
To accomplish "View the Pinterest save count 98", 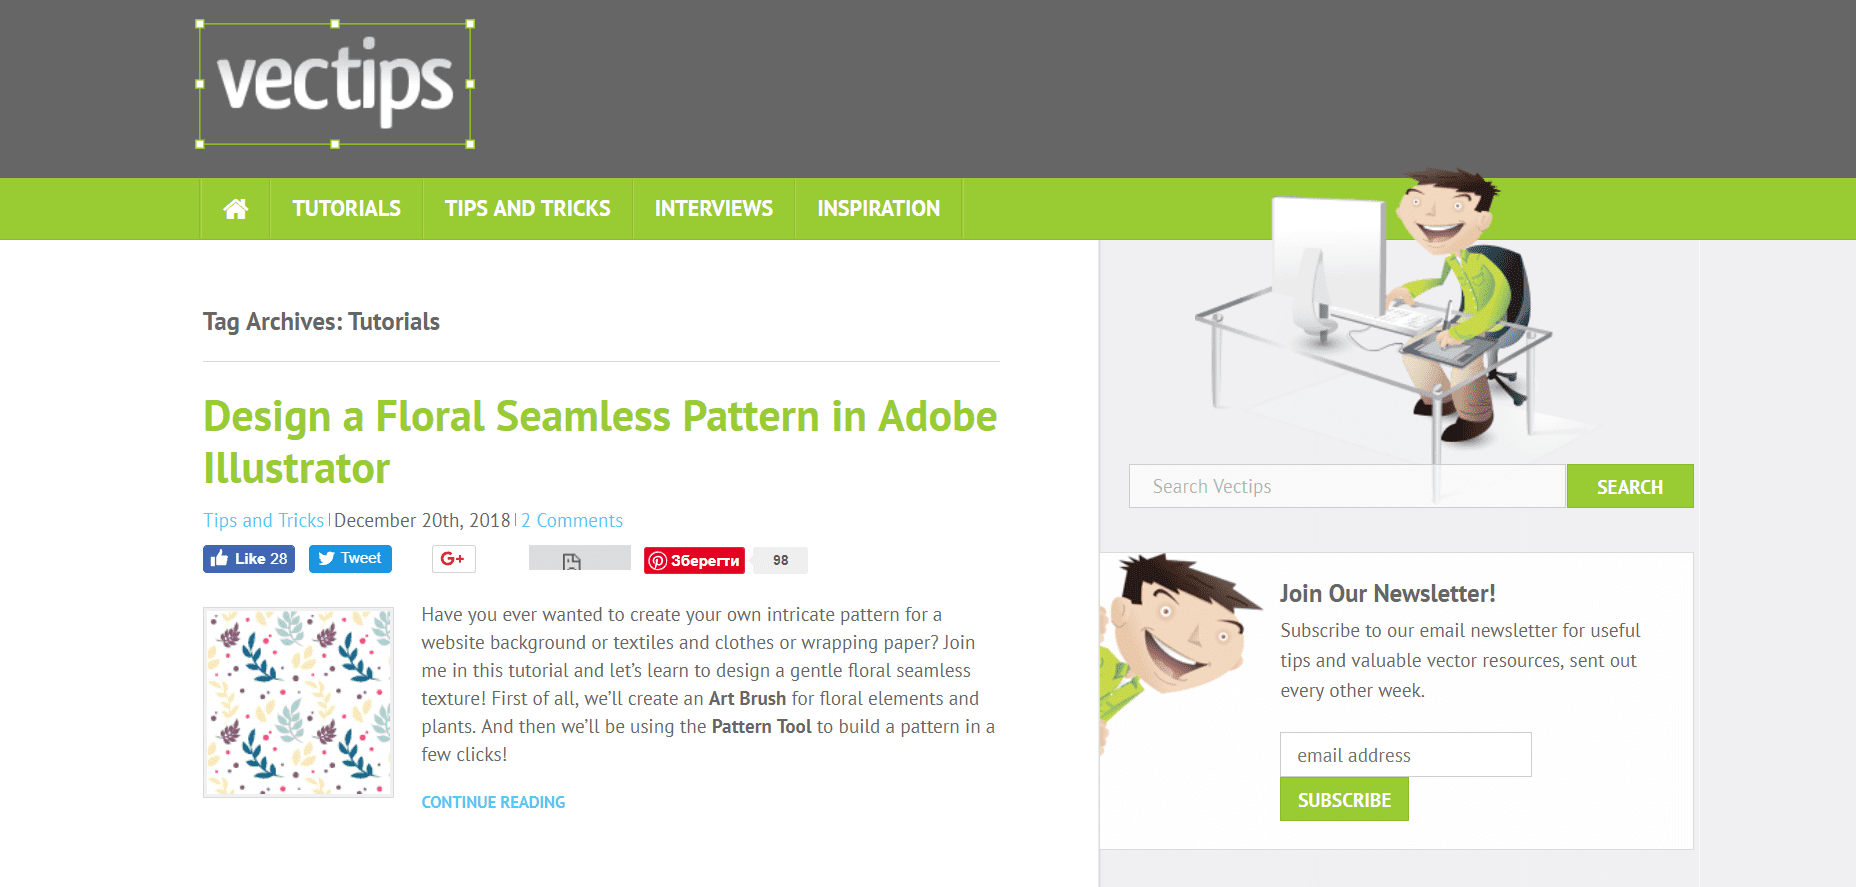I will [x=780, y=561].
